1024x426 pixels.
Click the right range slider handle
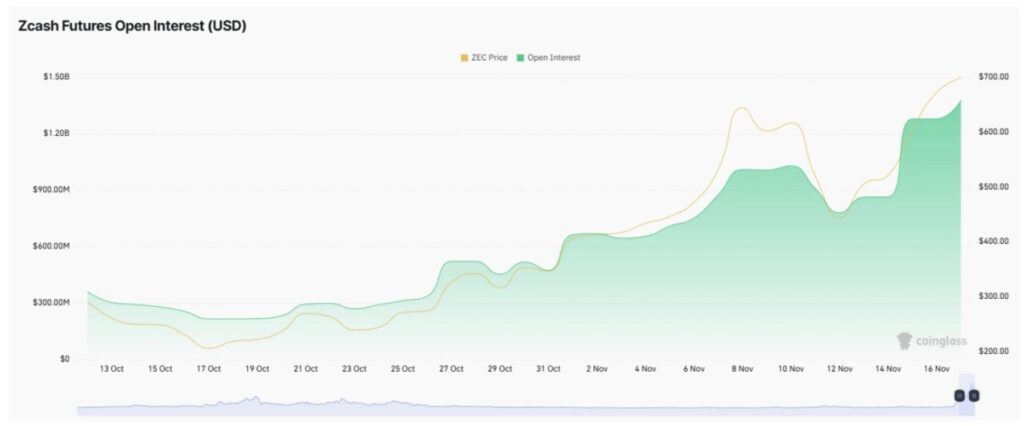974,396
